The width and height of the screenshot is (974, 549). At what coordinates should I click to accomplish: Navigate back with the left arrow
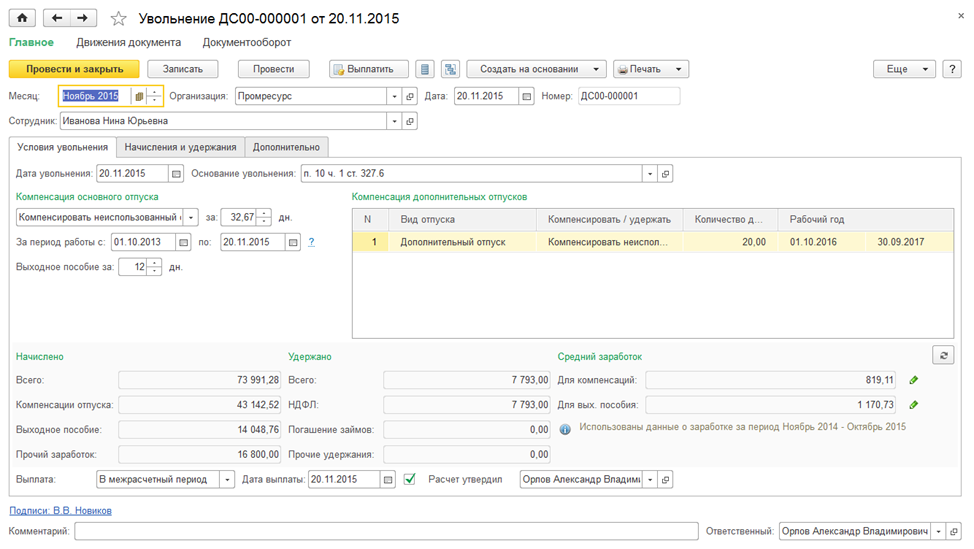click(x=57, y=18)
